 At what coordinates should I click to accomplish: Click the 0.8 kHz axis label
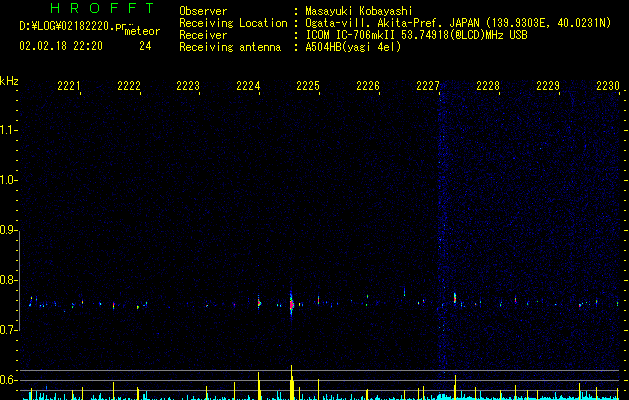click(8, 280)
